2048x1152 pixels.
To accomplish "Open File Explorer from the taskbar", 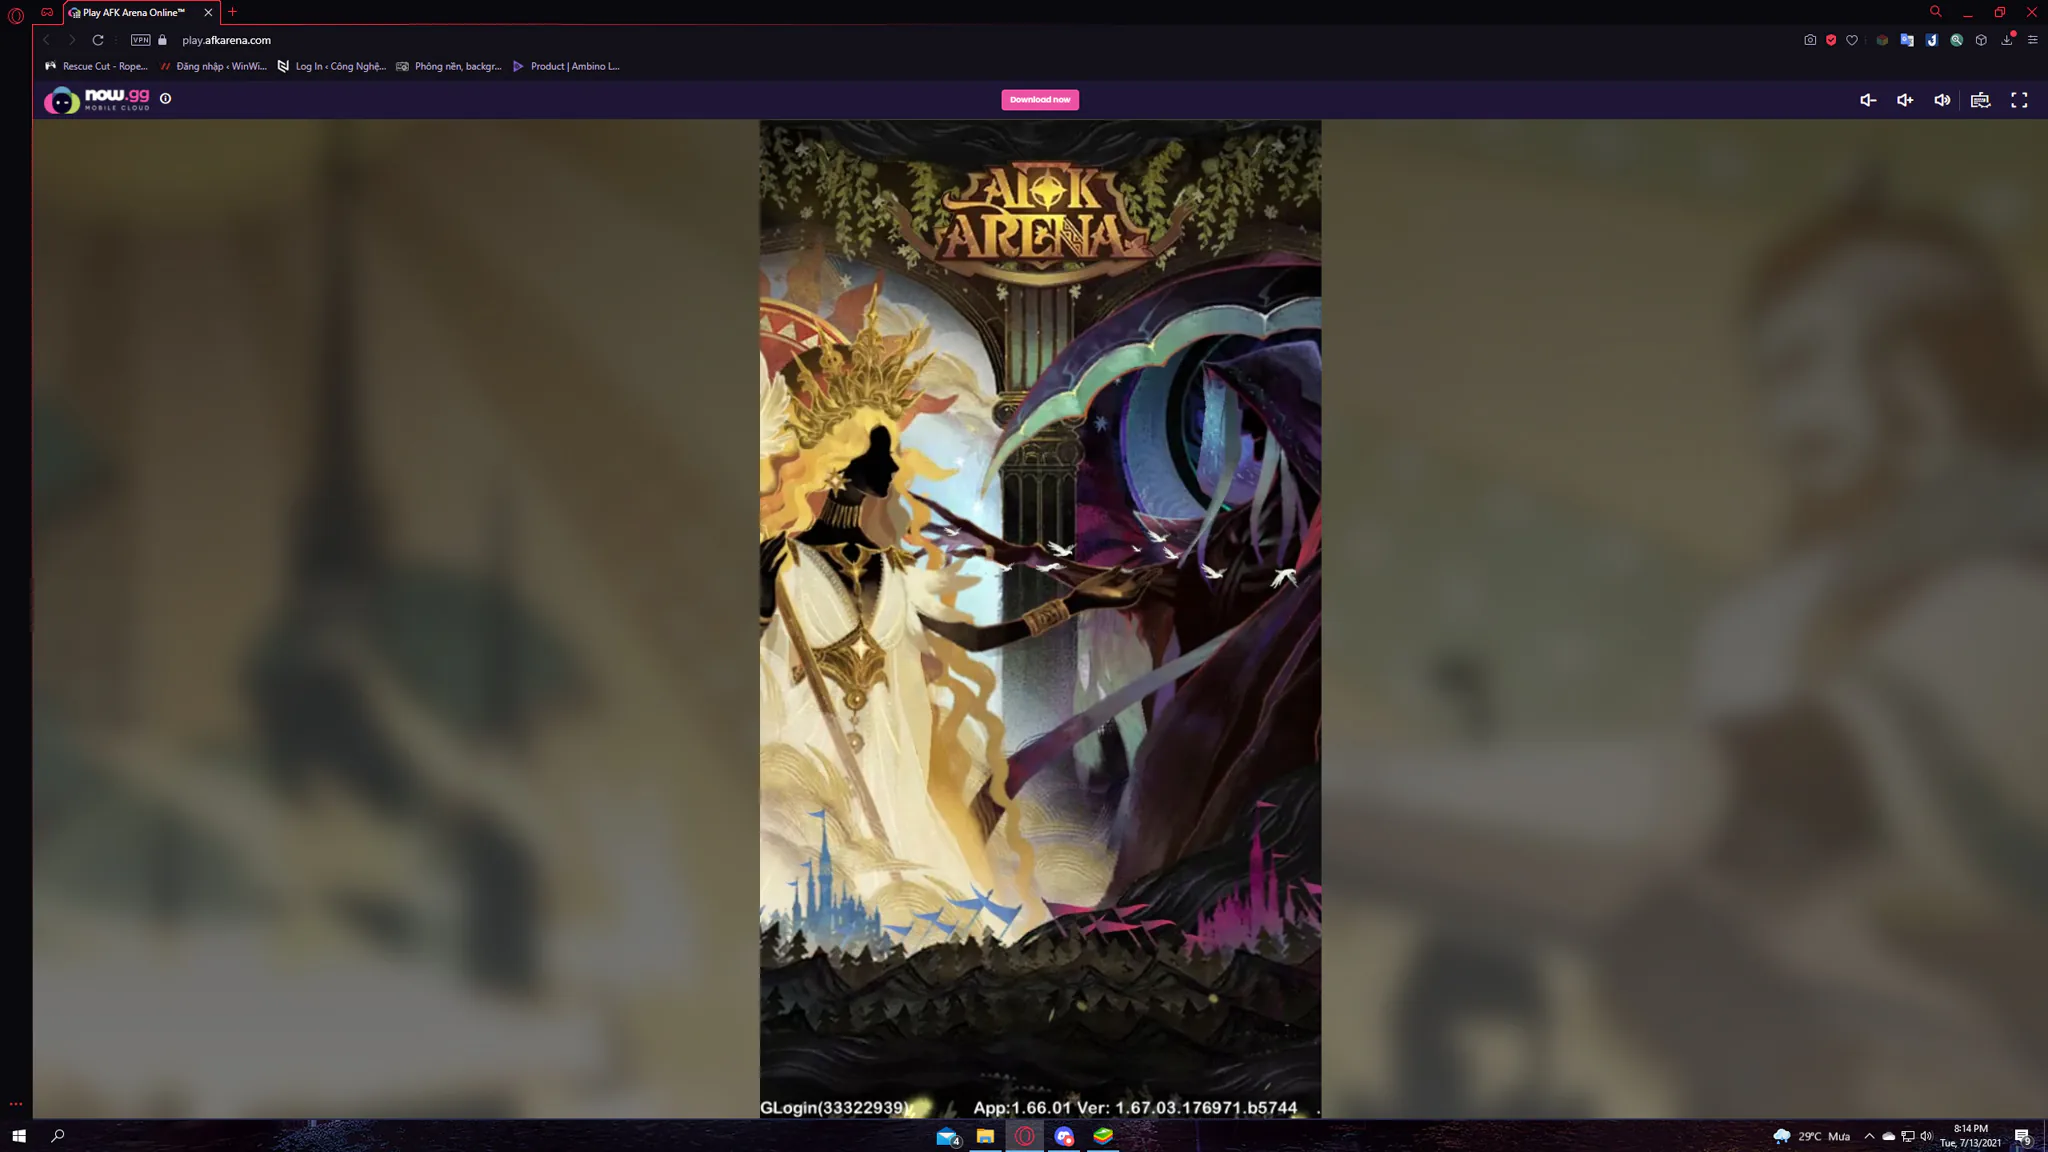I will pos(985,1136).
